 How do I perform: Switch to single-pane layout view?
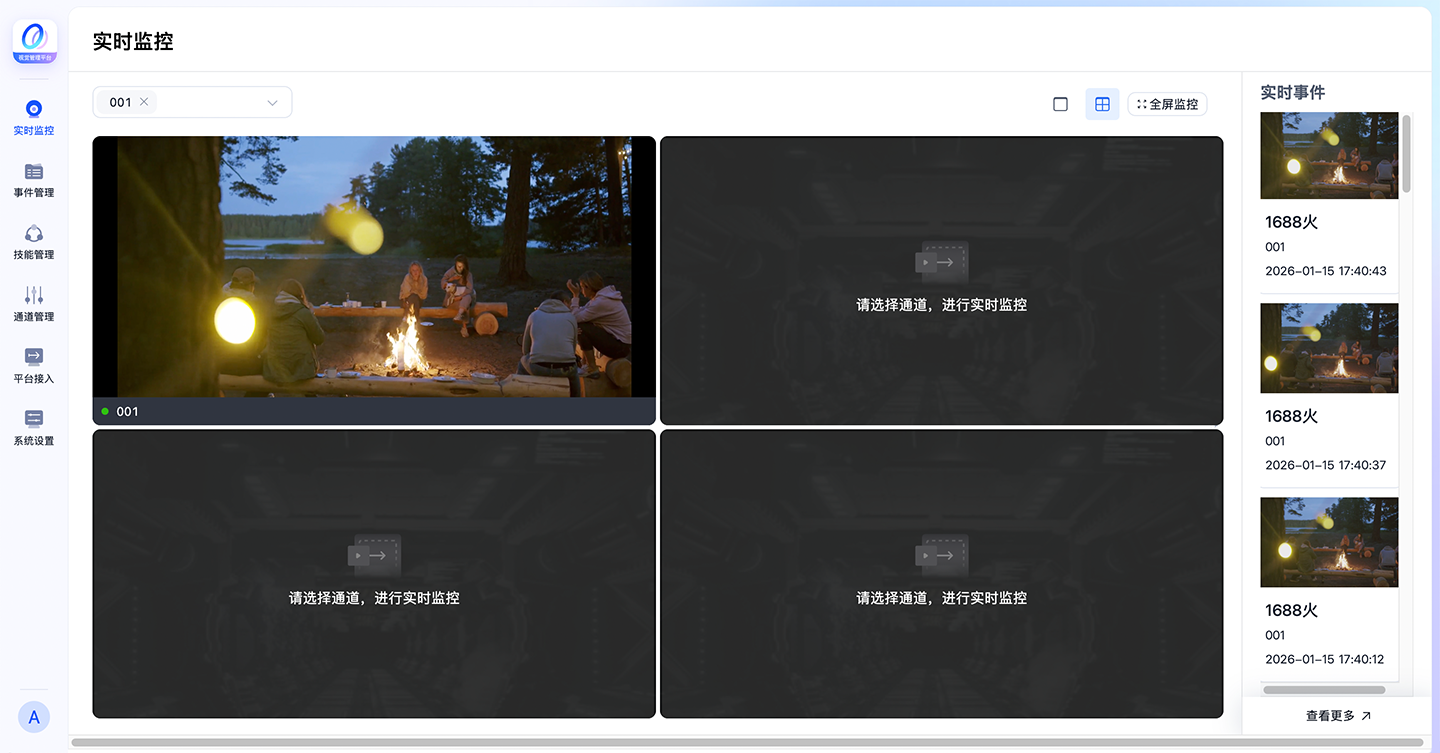click(1061, 104)
